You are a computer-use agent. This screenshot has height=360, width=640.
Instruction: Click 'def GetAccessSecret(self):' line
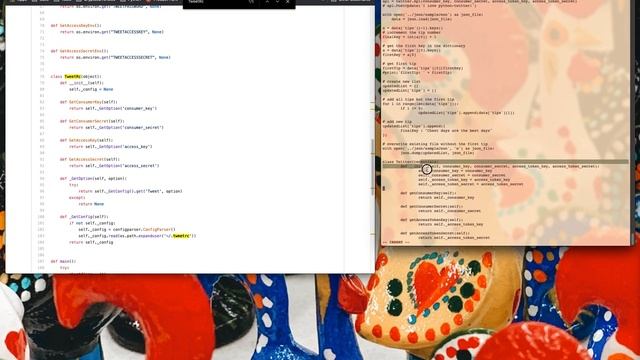point(89,160)
